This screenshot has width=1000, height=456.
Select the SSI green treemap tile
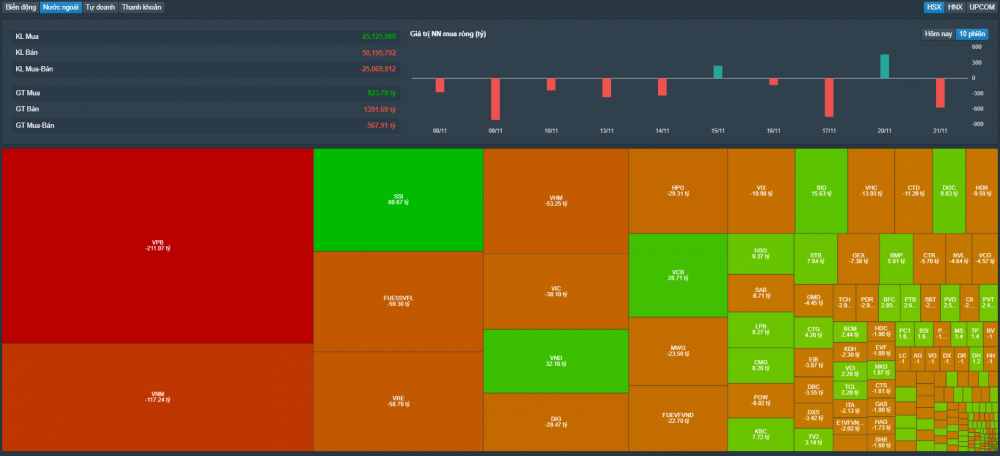(x=399, y=200)
